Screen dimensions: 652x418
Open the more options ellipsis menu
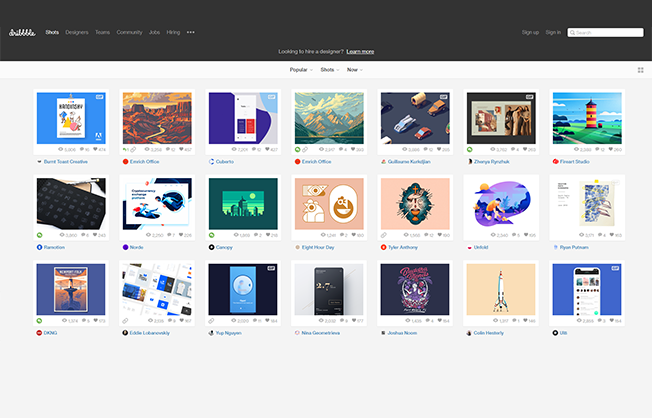tap(191, 32)
